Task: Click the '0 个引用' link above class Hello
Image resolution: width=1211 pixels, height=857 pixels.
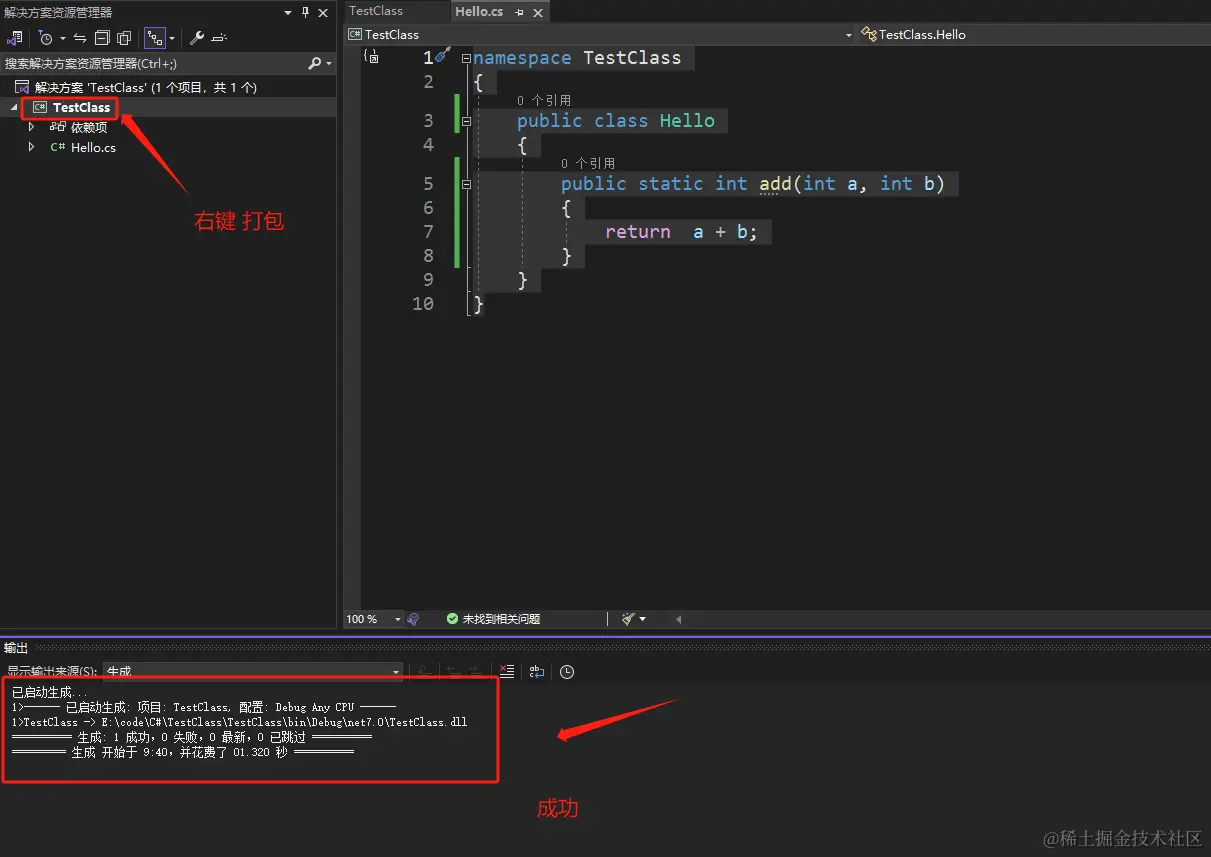Action: (544, 100)
